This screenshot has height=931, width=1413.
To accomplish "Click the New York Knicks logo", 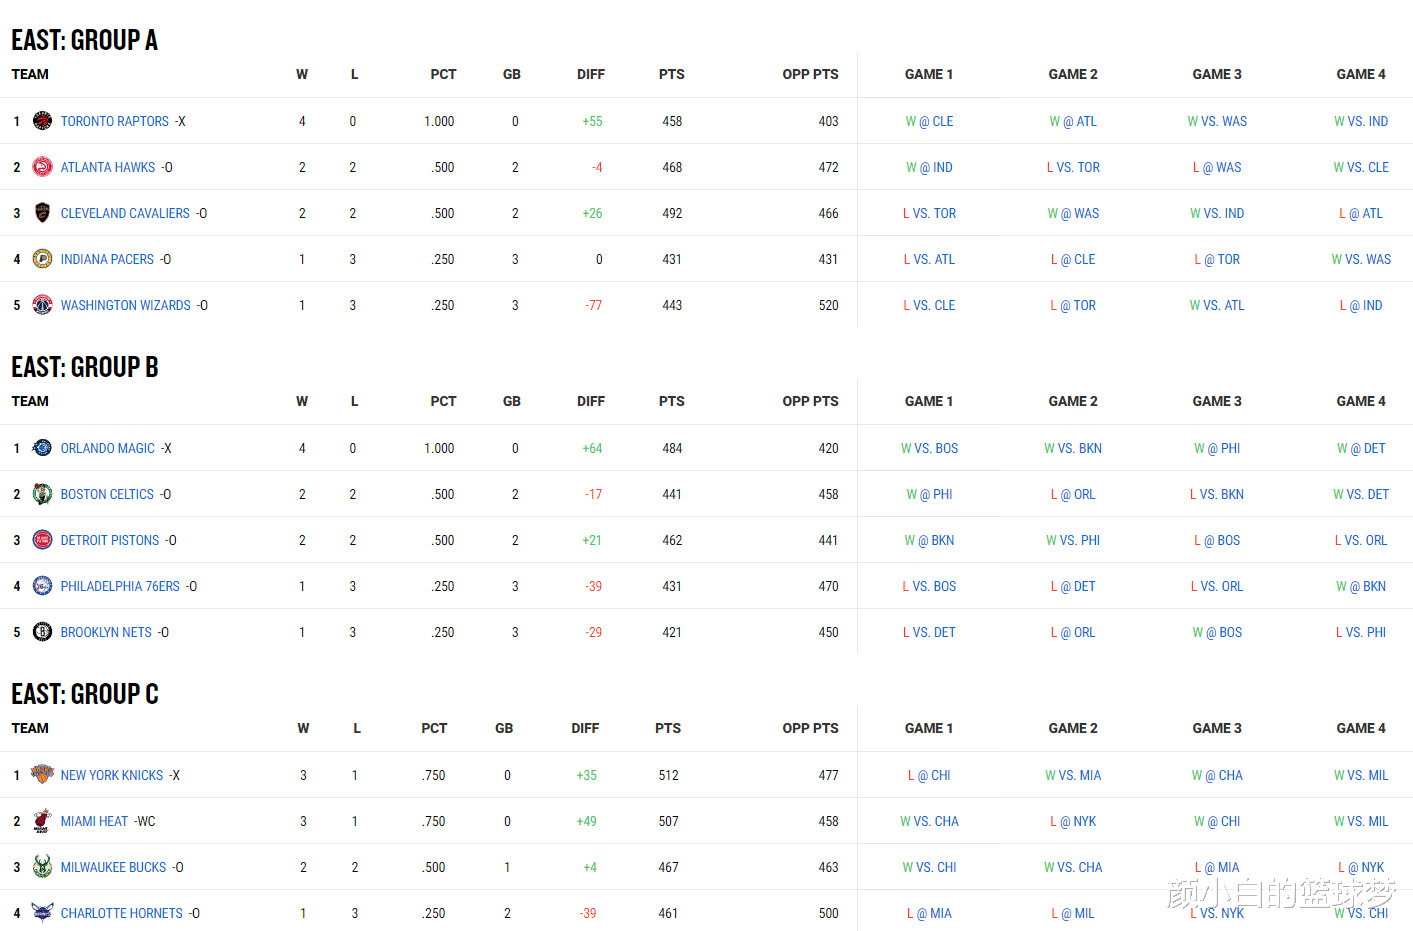I will (x=42, y=775).
